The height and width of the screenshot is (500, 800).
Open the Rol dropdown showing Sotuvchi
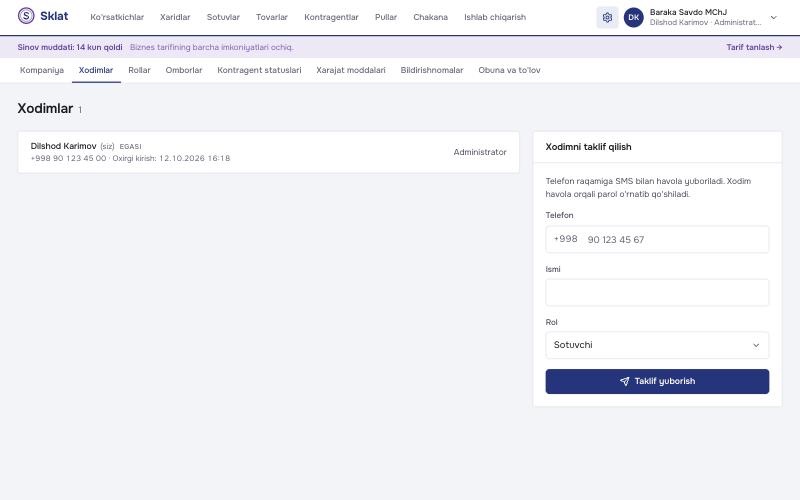coord(657,345)
